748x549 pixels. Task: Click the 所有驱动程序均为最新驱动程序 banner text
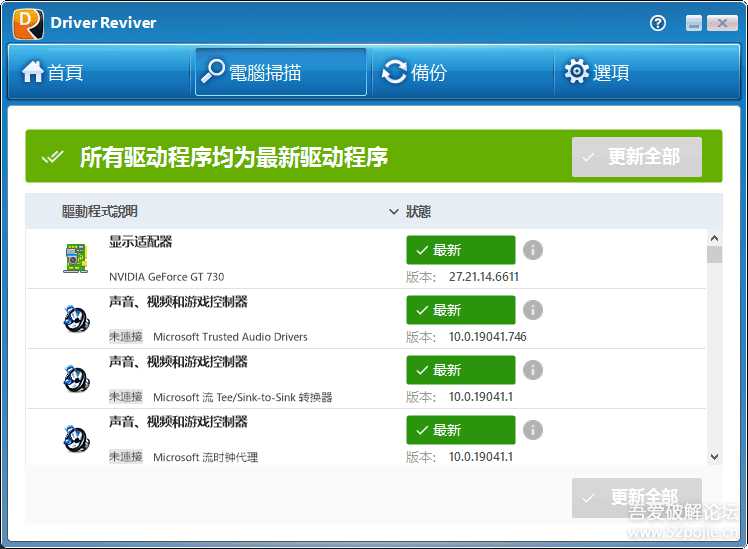tap(234, 157)
